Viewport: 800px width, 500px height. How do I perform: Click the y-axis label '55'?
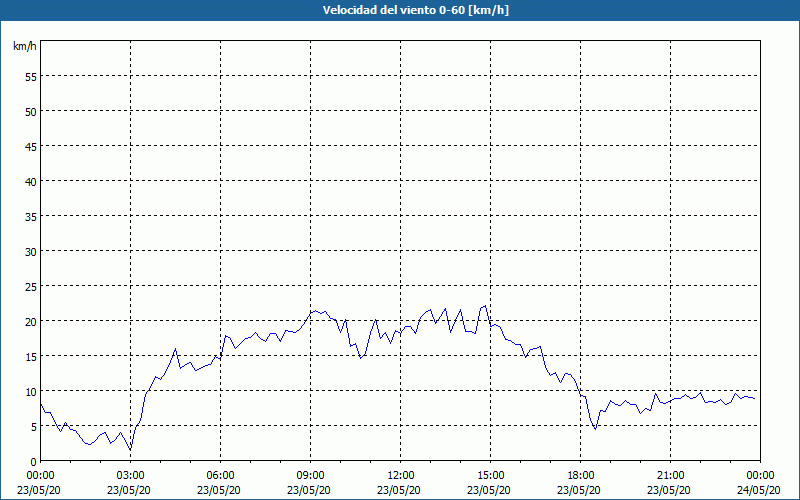(x=31, y=77)
